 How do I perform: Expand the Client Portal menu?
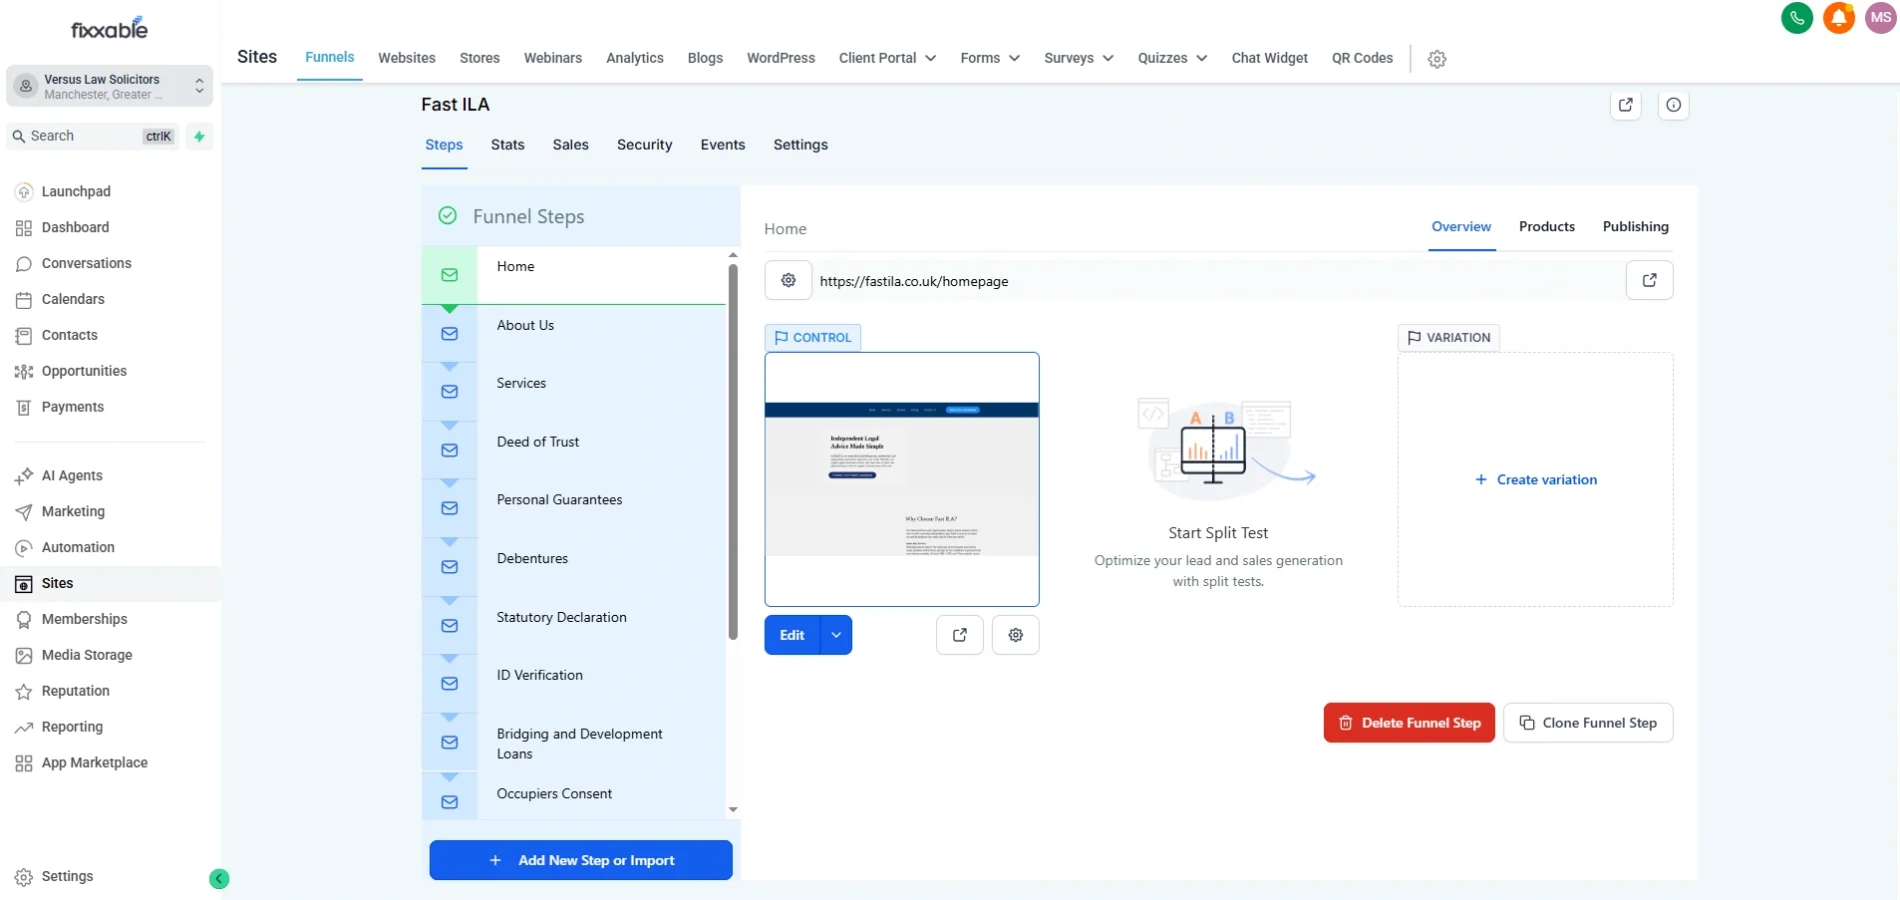pos(886,58)
